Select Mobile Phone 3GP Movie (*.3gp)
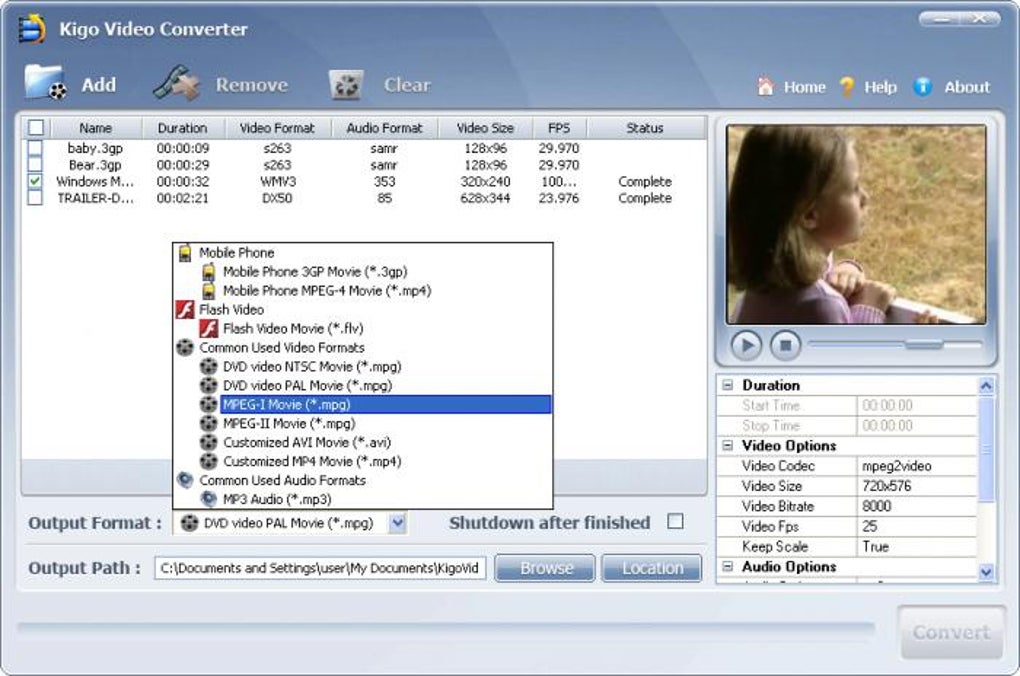1020x676 pixels. (x=315, y=271)
